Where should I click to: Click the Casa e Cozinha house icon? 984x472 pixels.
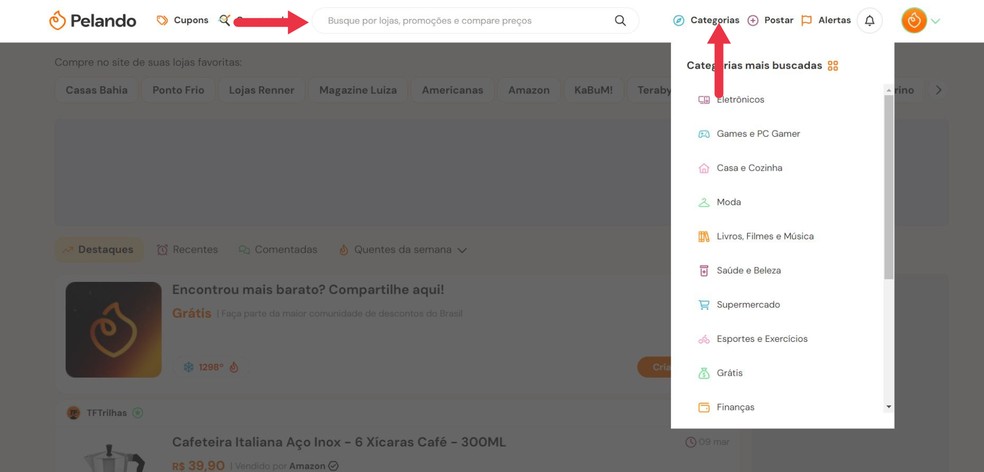(704, 168)
